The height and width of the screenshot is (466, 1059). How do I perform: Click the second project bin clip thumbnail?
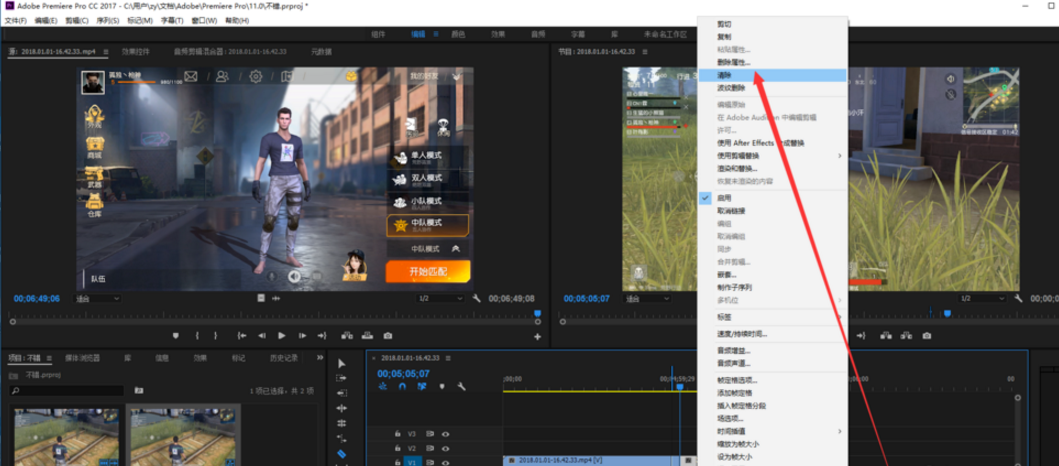tap(184, 435)
